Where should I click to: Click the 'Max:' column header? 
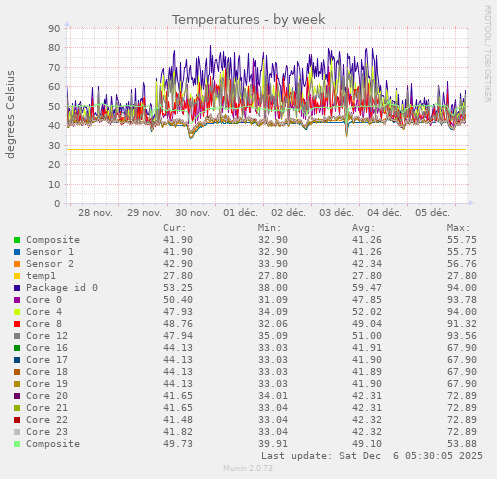click(x=458, y=228)
